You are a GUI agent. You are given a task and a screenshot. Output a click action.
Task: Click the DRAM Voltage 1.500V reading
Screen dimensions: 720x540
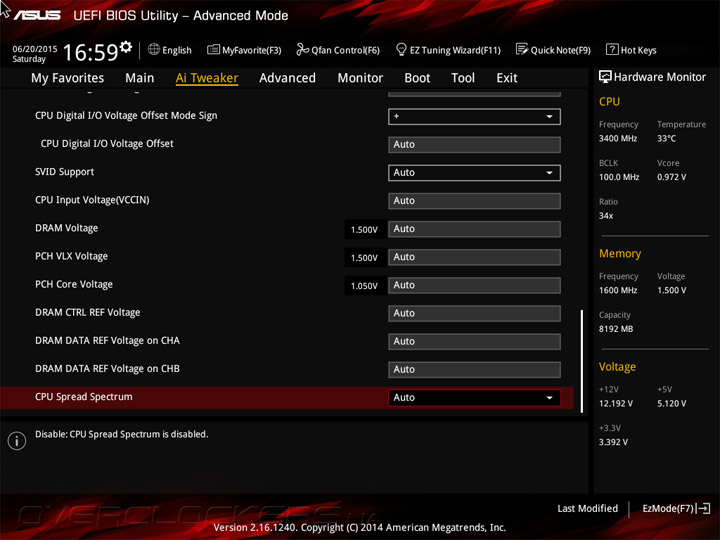click(x=364, y=230)
